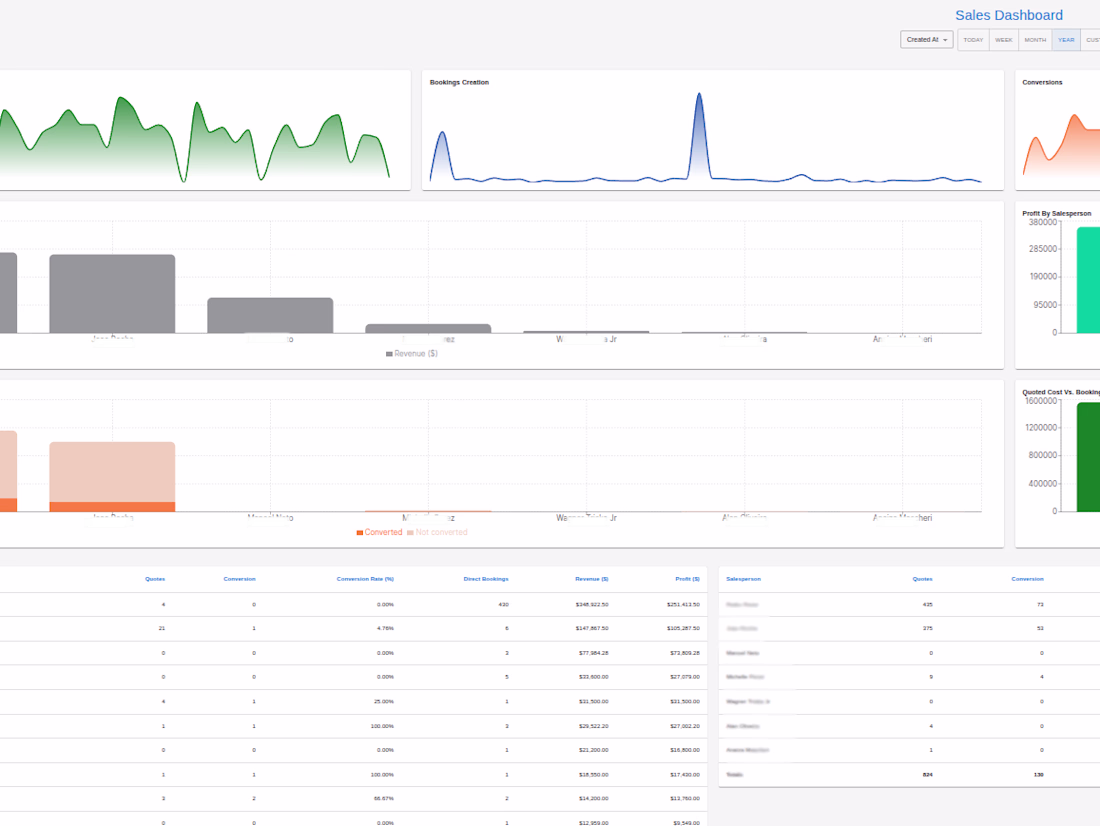Toggle the Not converted legend entry
Screen dimensions: 1100x826
437,532
